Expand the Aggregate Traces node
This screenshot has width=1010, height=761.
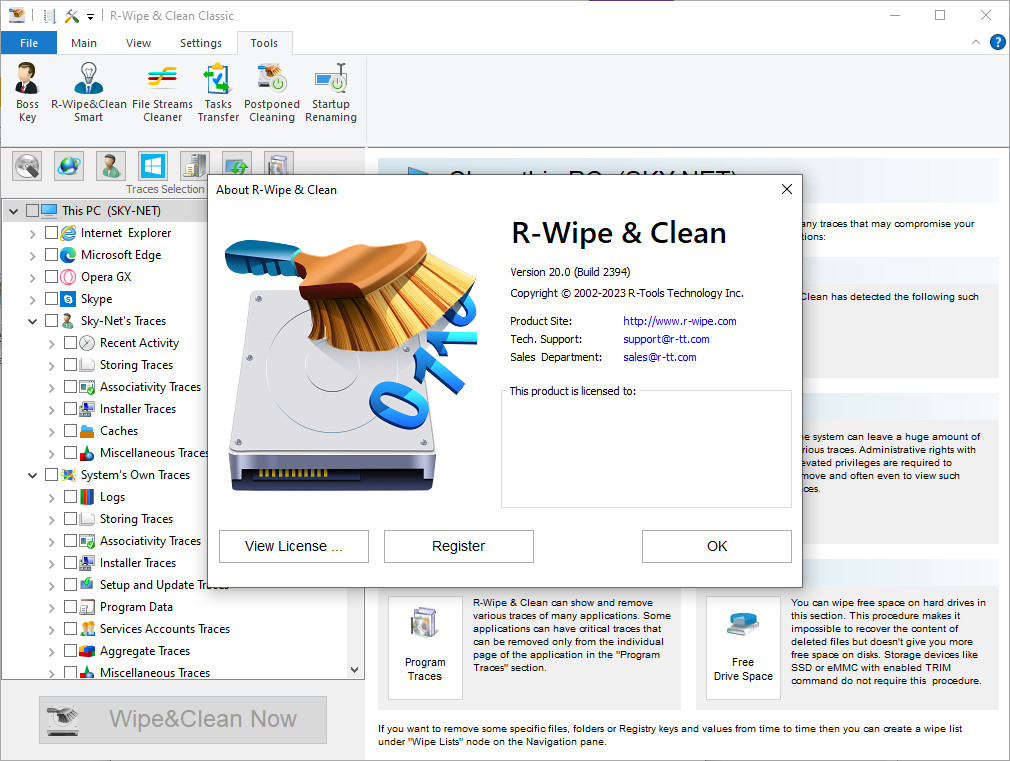[x=52, y=652]
